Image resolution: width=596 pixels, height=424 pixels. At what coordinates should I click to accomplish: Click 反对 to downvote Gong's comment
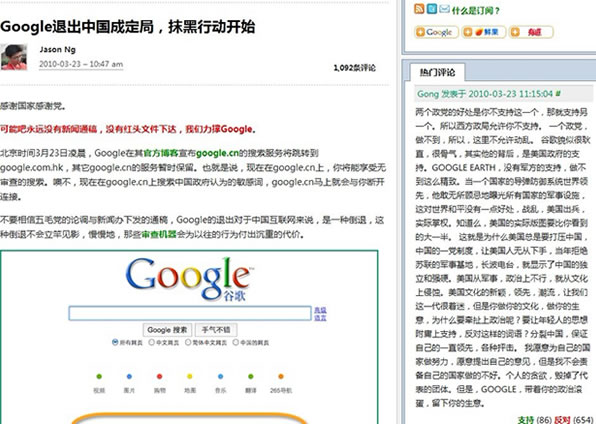(x=563, y=420)
